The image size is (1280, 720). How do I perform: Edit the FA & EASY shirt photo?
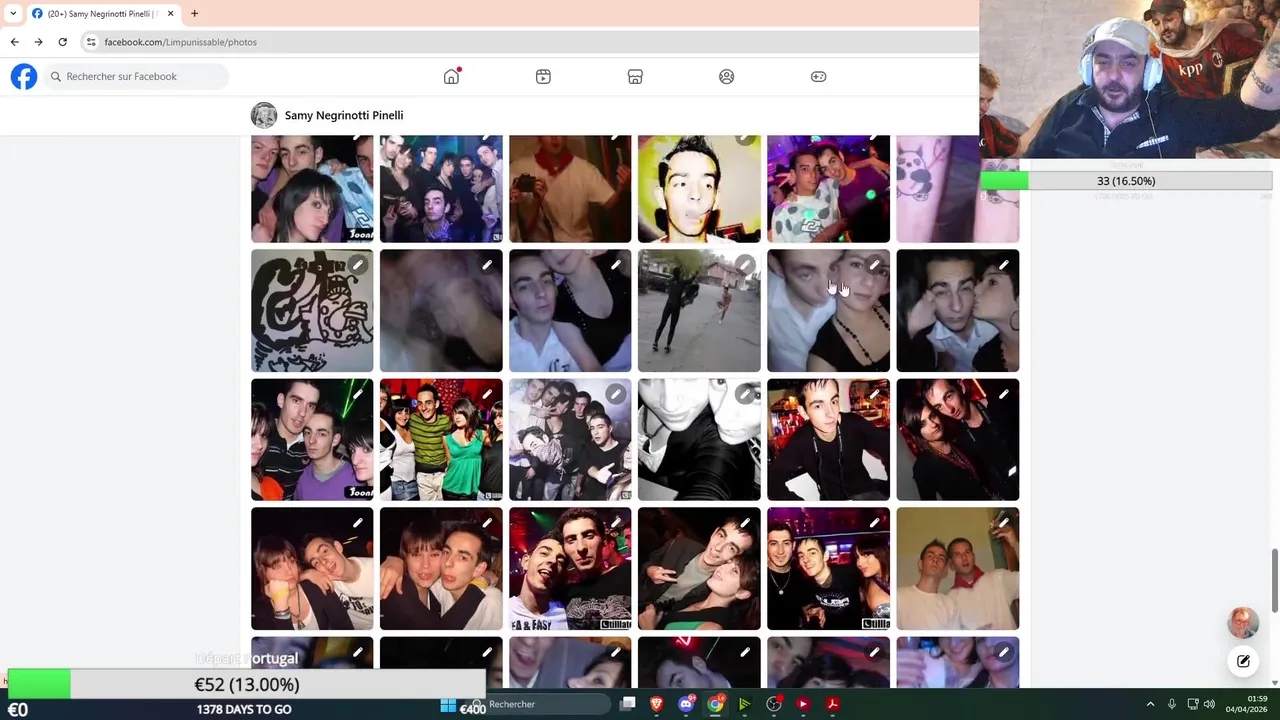coord(615,523)
